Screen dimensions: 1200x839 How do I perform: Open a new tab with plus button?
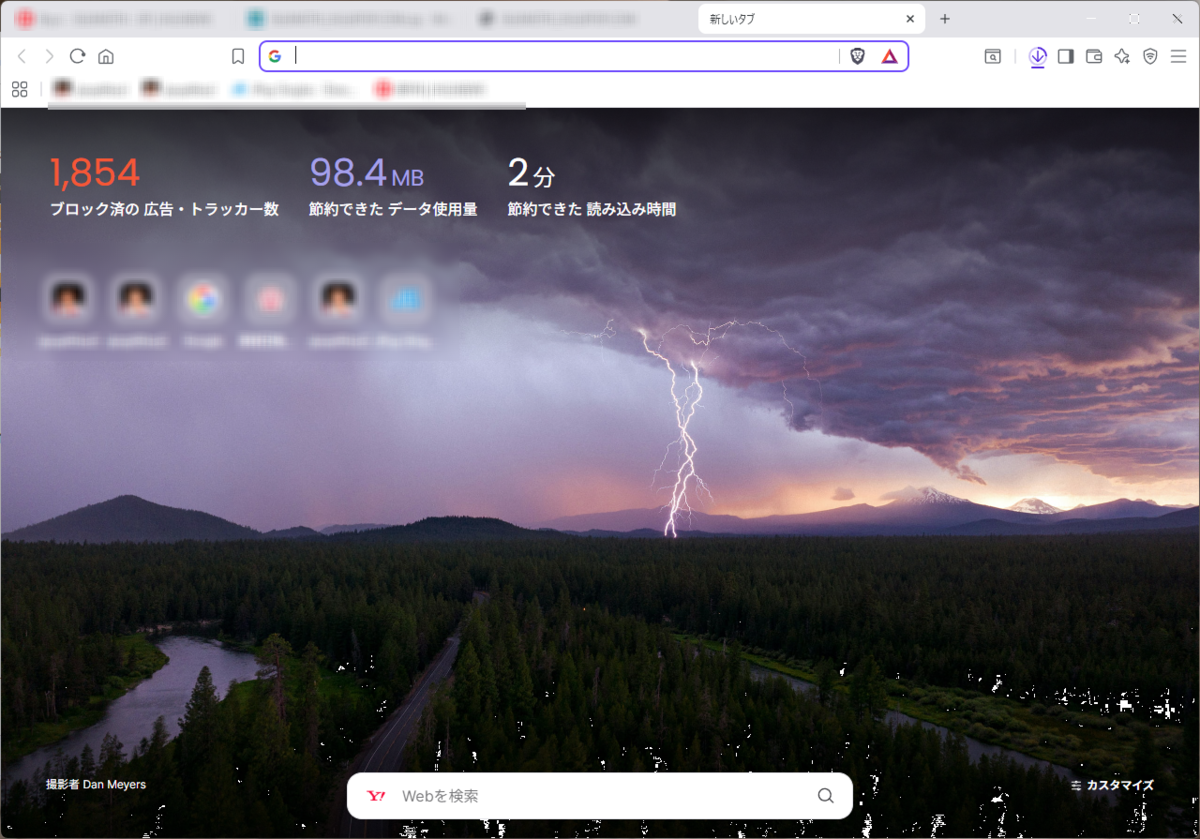tap(945, 19)
